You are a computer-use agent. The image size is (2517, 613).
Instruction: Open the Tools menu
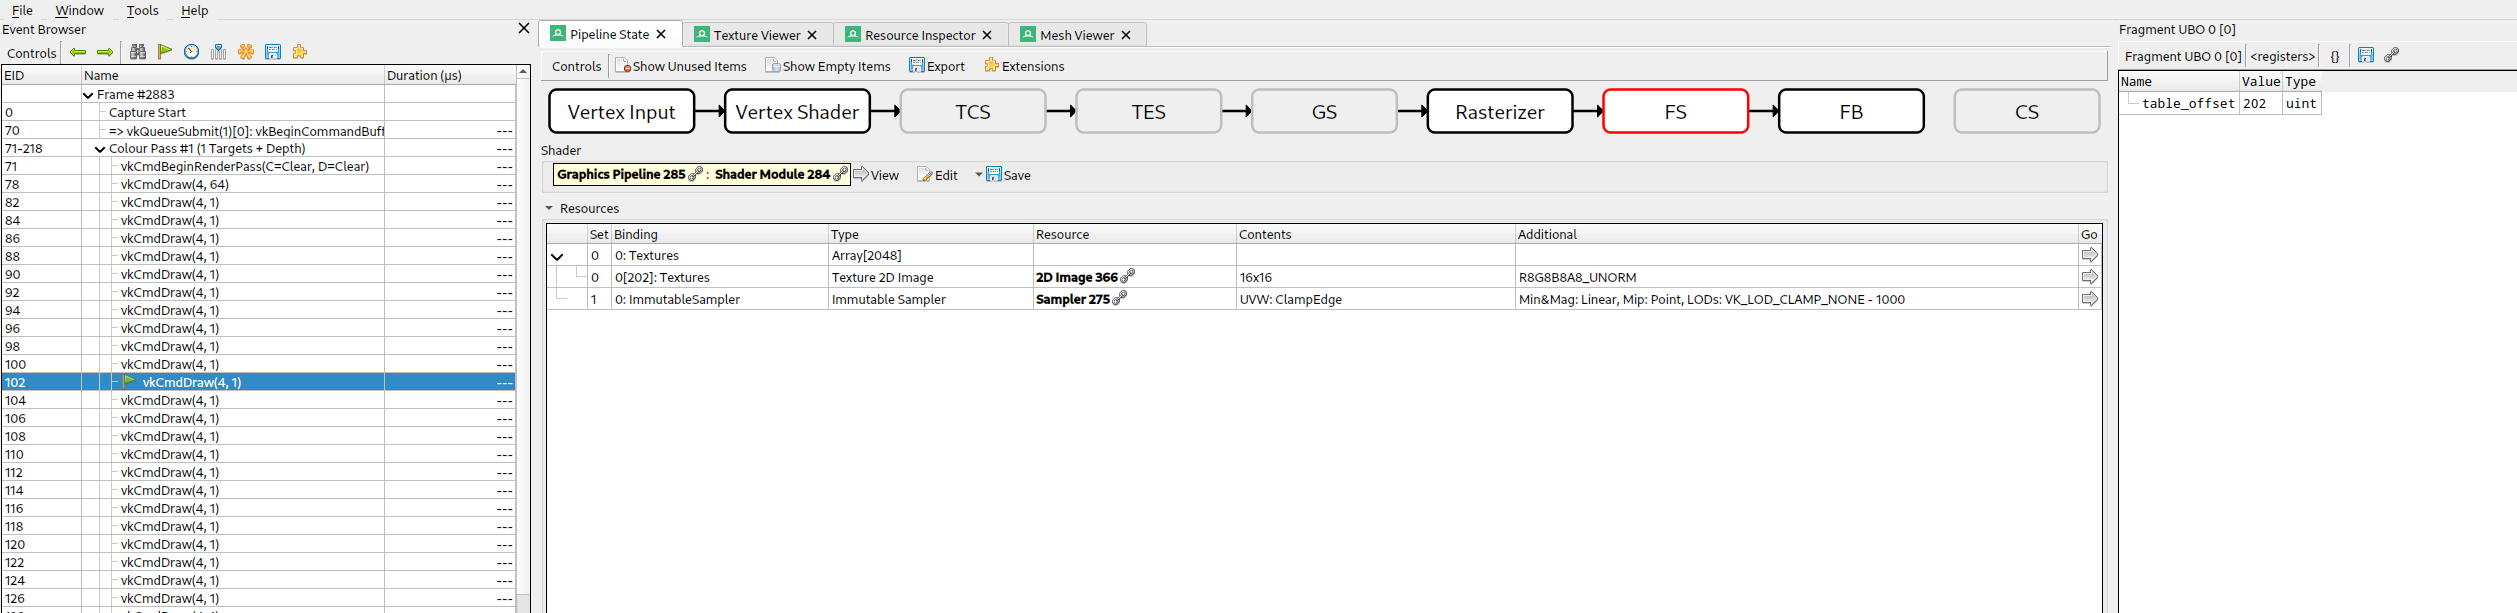pos(142,10)
